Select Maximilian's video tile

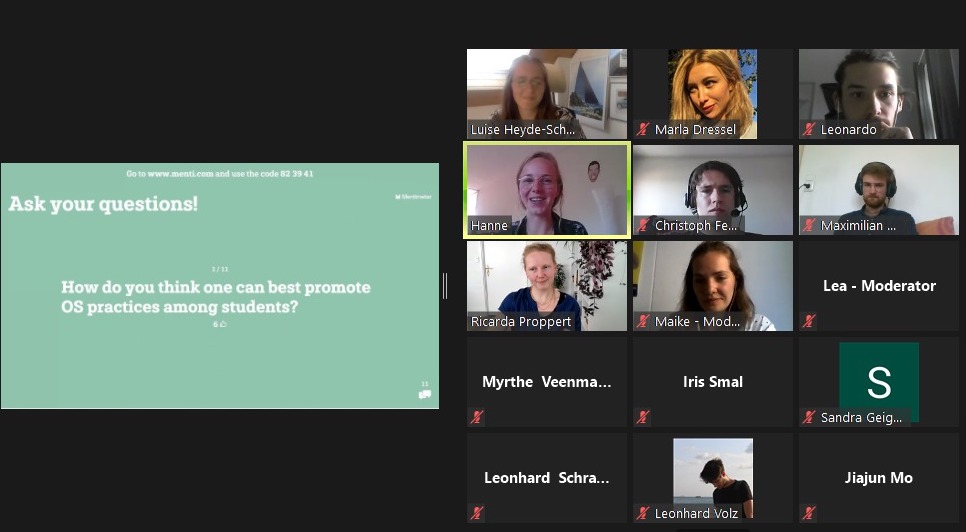pyautogui.click(x=879, y=190)
